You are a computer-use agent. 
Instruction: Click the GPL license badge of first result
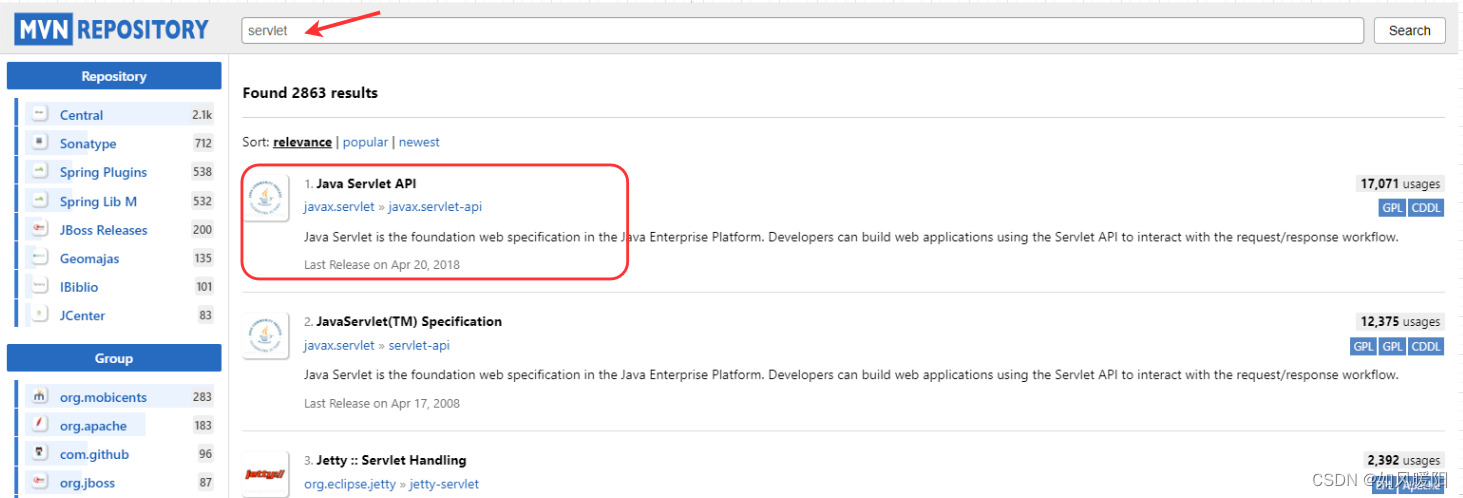pyautogui.click(x=1392, y=208)
